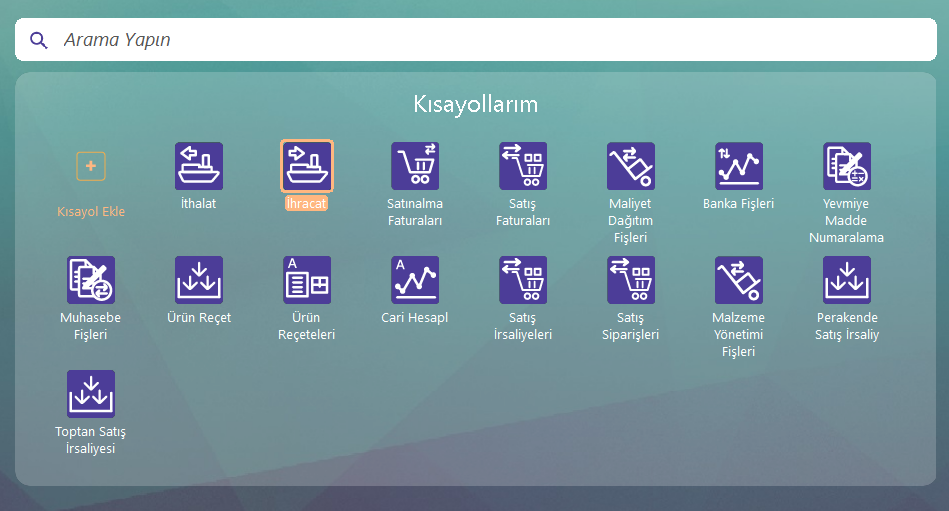The image size is (949, 511).
Task: Click the Kısayol Ekle text label
Action: (x=91, y=211)
